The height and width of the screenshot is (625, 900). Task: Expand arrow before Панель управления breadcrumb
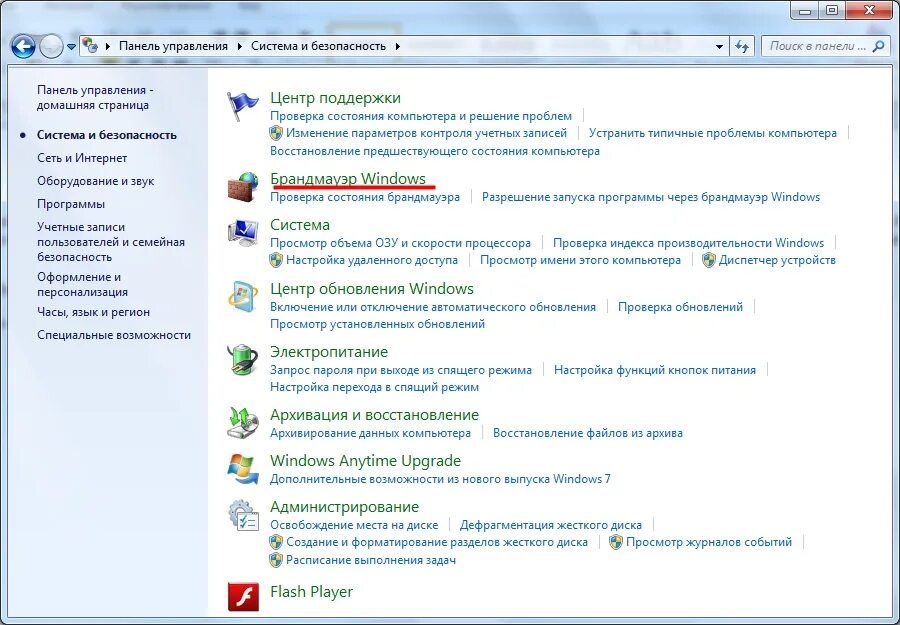[108, 46]
